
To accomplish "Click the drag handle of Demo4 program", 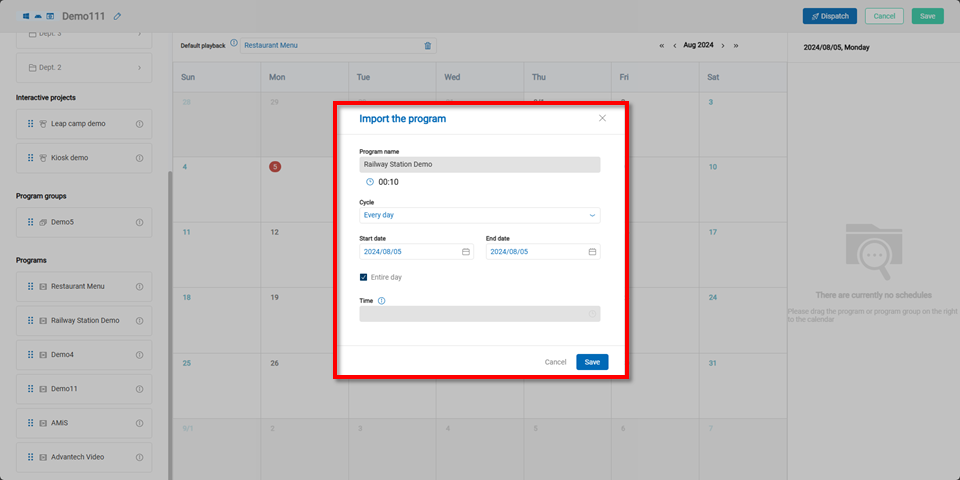I will 30,355.
